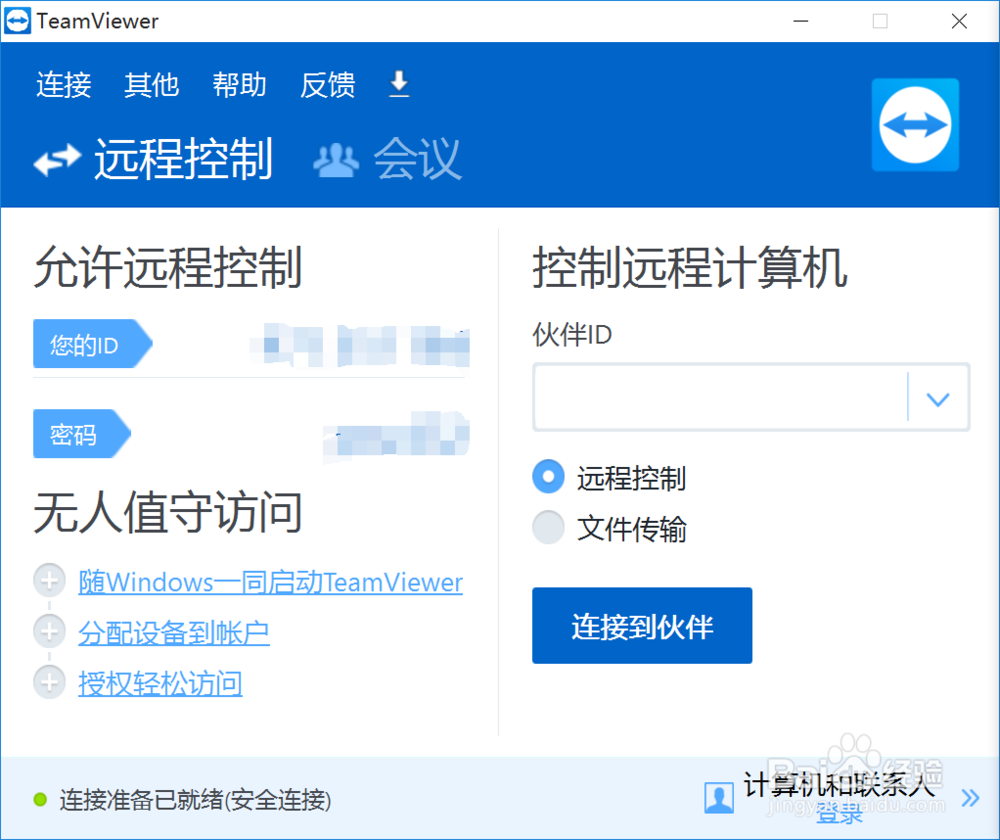Expand the 计算机和联系人 panel chevron
Viewport: 1000px width, 840px height.
tap(969, 798)
